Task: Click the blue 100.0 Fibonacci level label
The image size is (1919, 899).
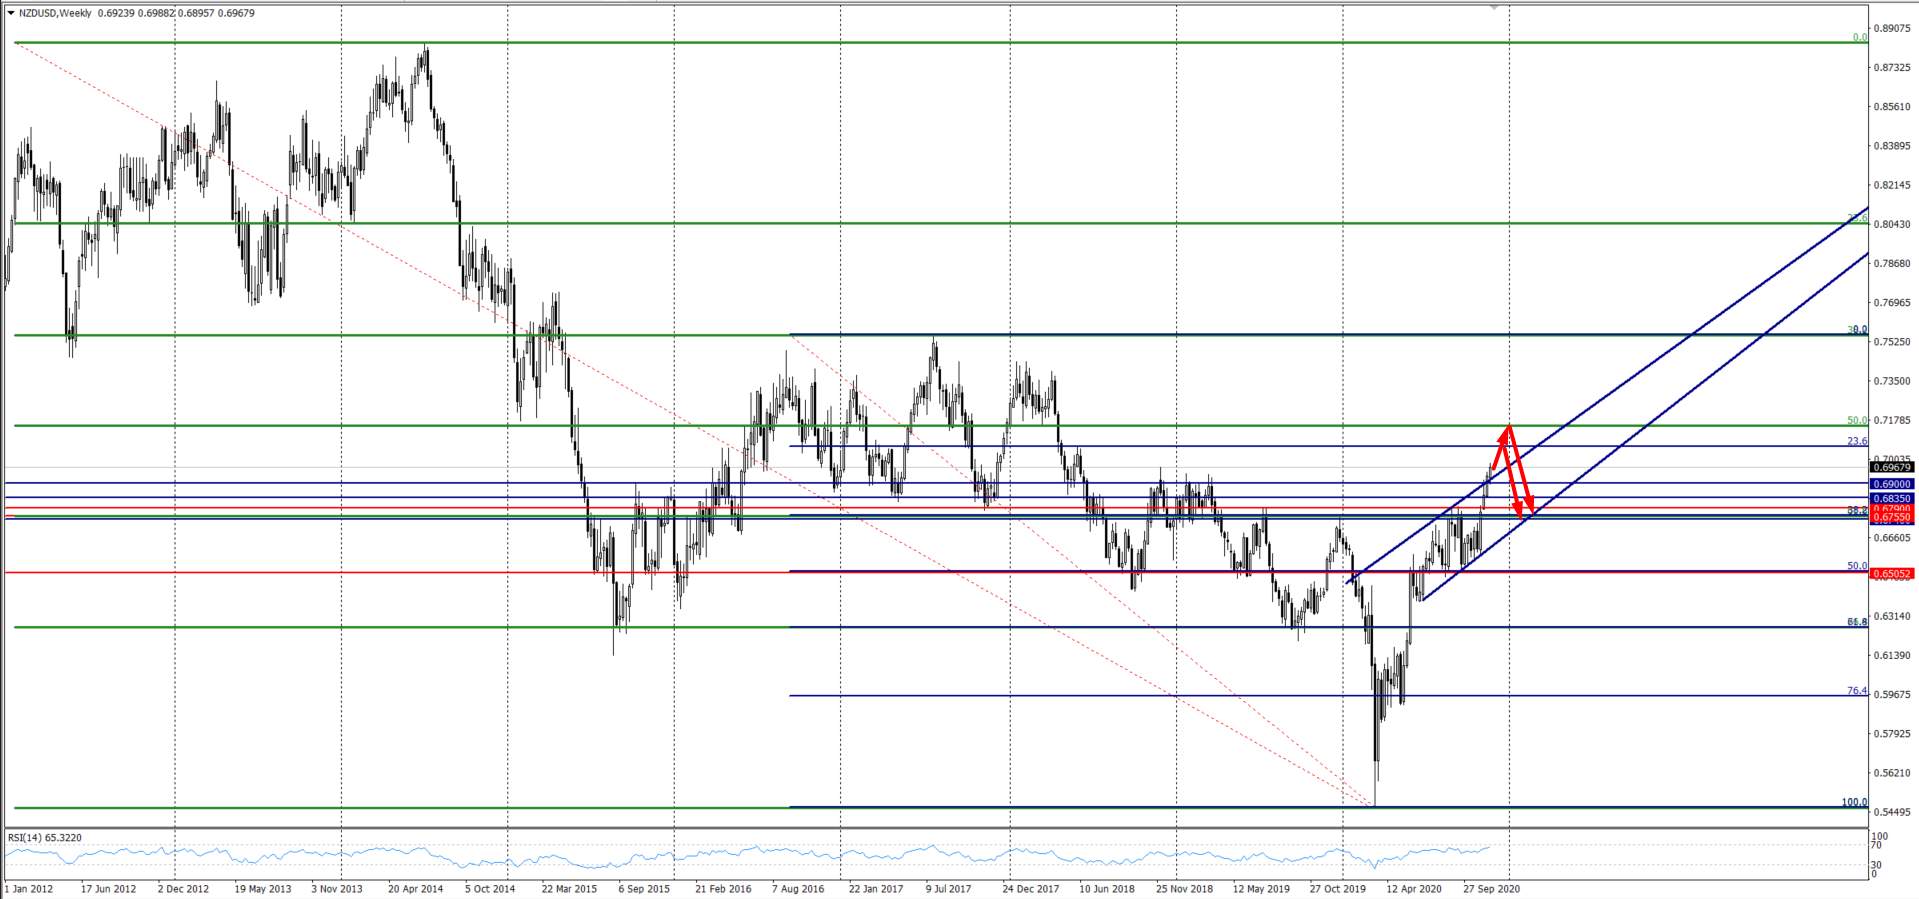Action: pyautogui.click(x=1854, y=802)
